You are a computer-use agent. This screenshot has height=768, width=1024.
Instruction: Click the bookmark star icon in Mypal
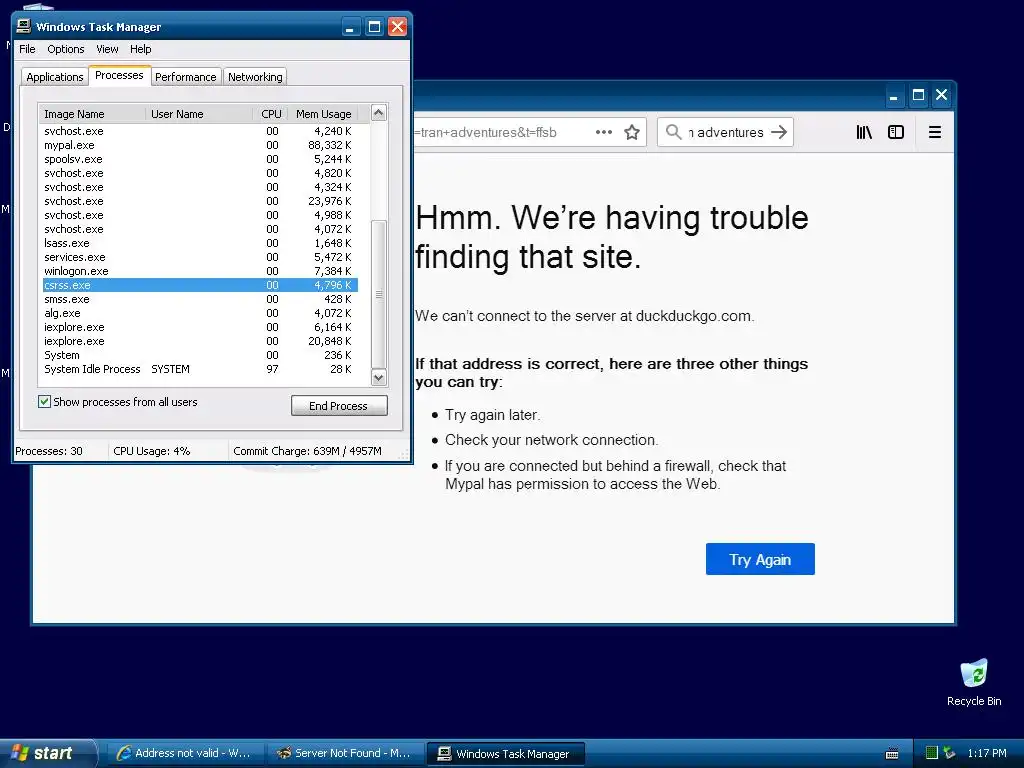pos(632,133)
